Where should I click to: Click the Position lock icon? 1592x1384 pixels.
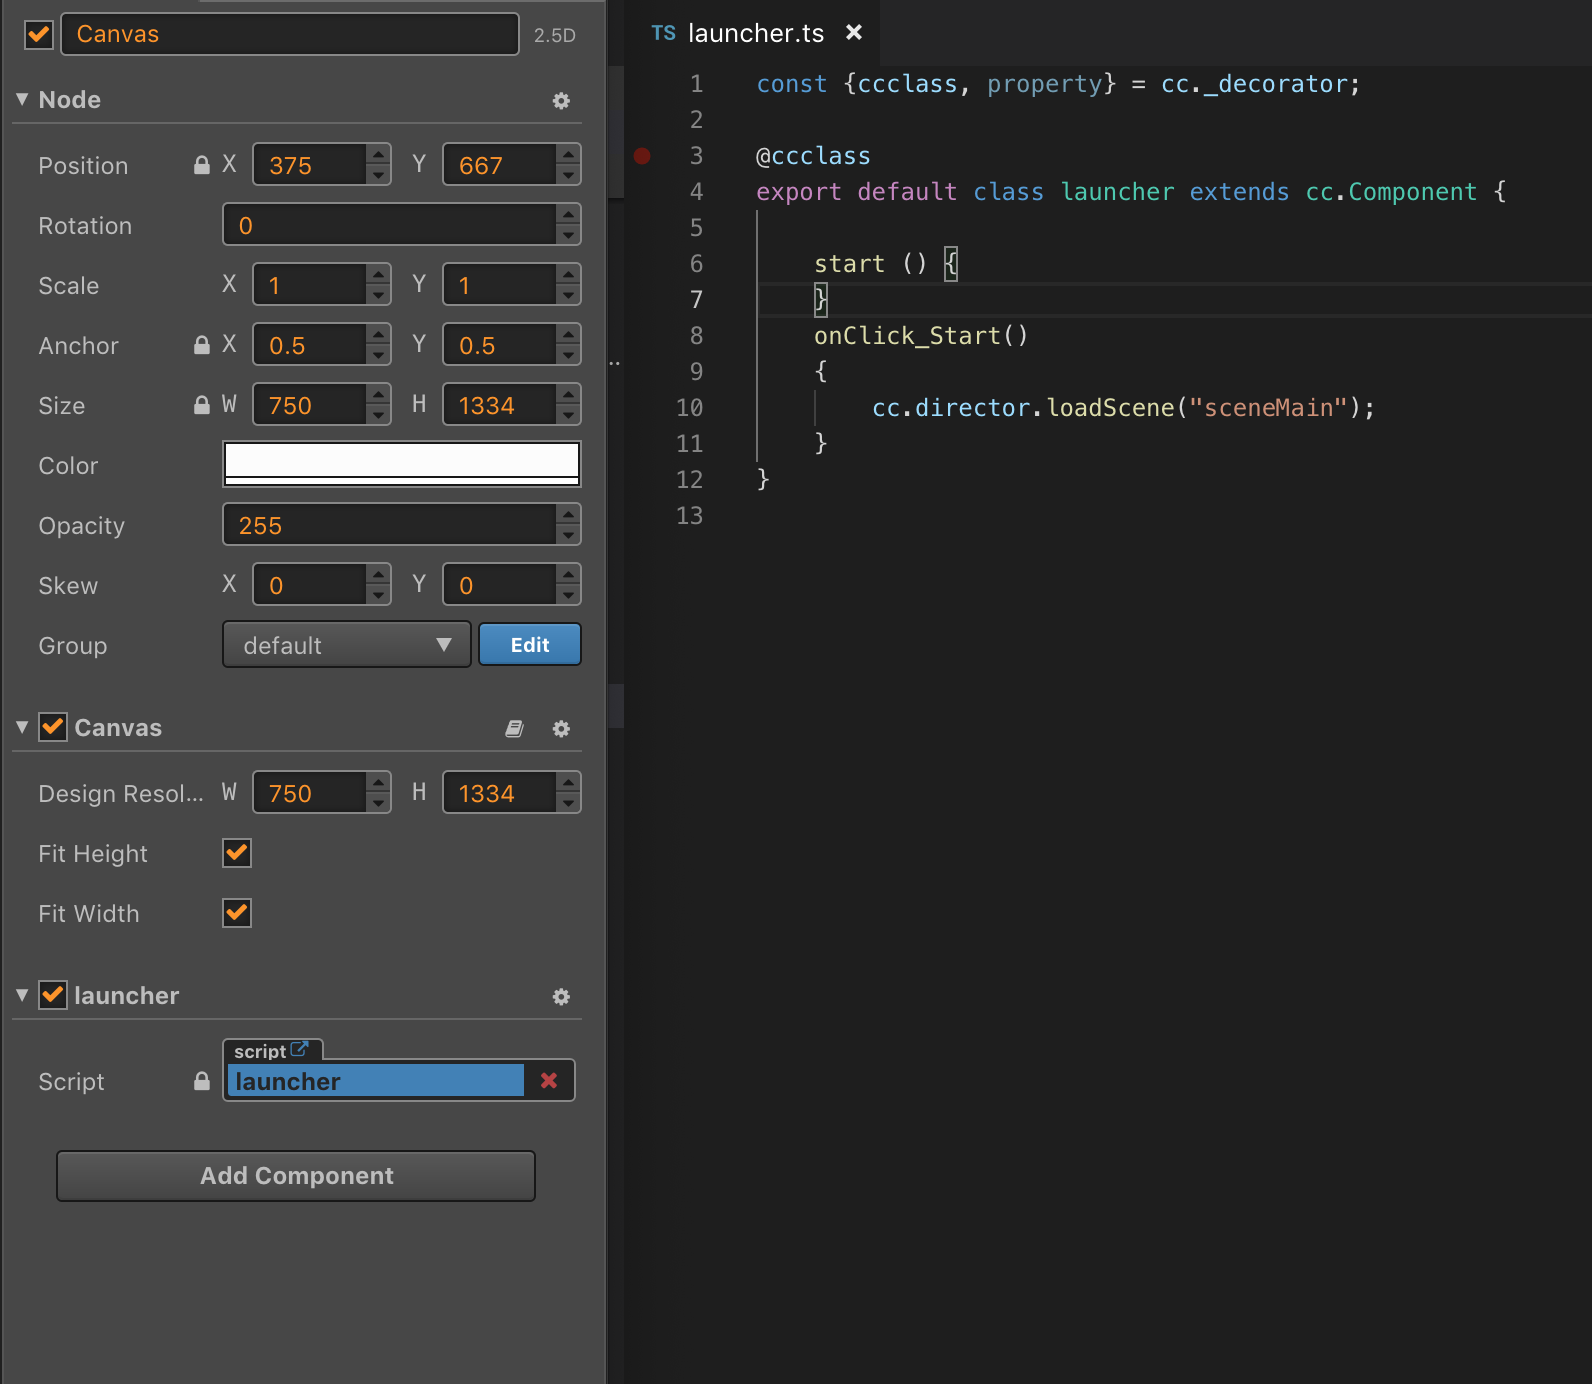[202, 165]
